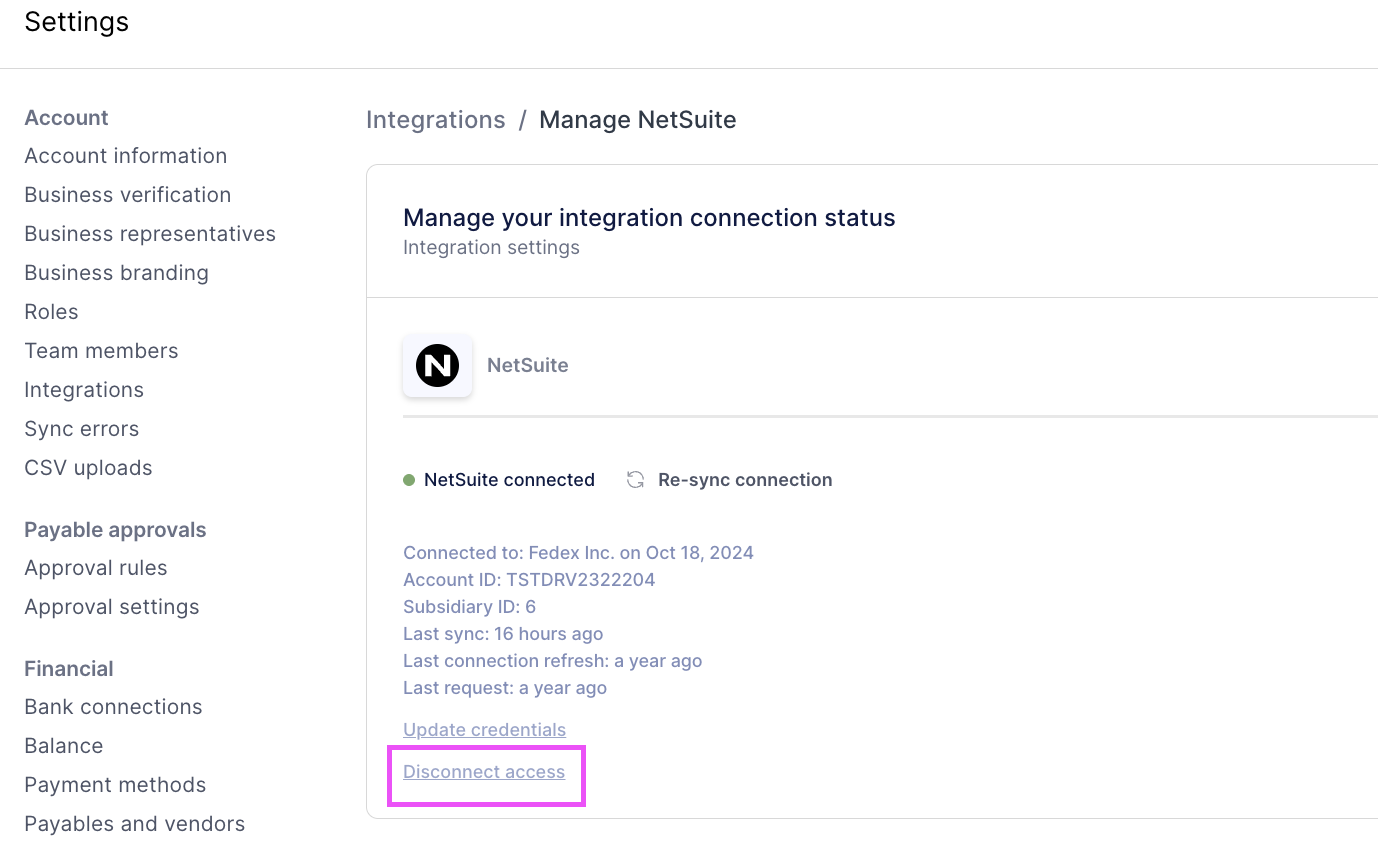
Task: Click 'Last connection refresh' text
Action: (x=552, y=661)
